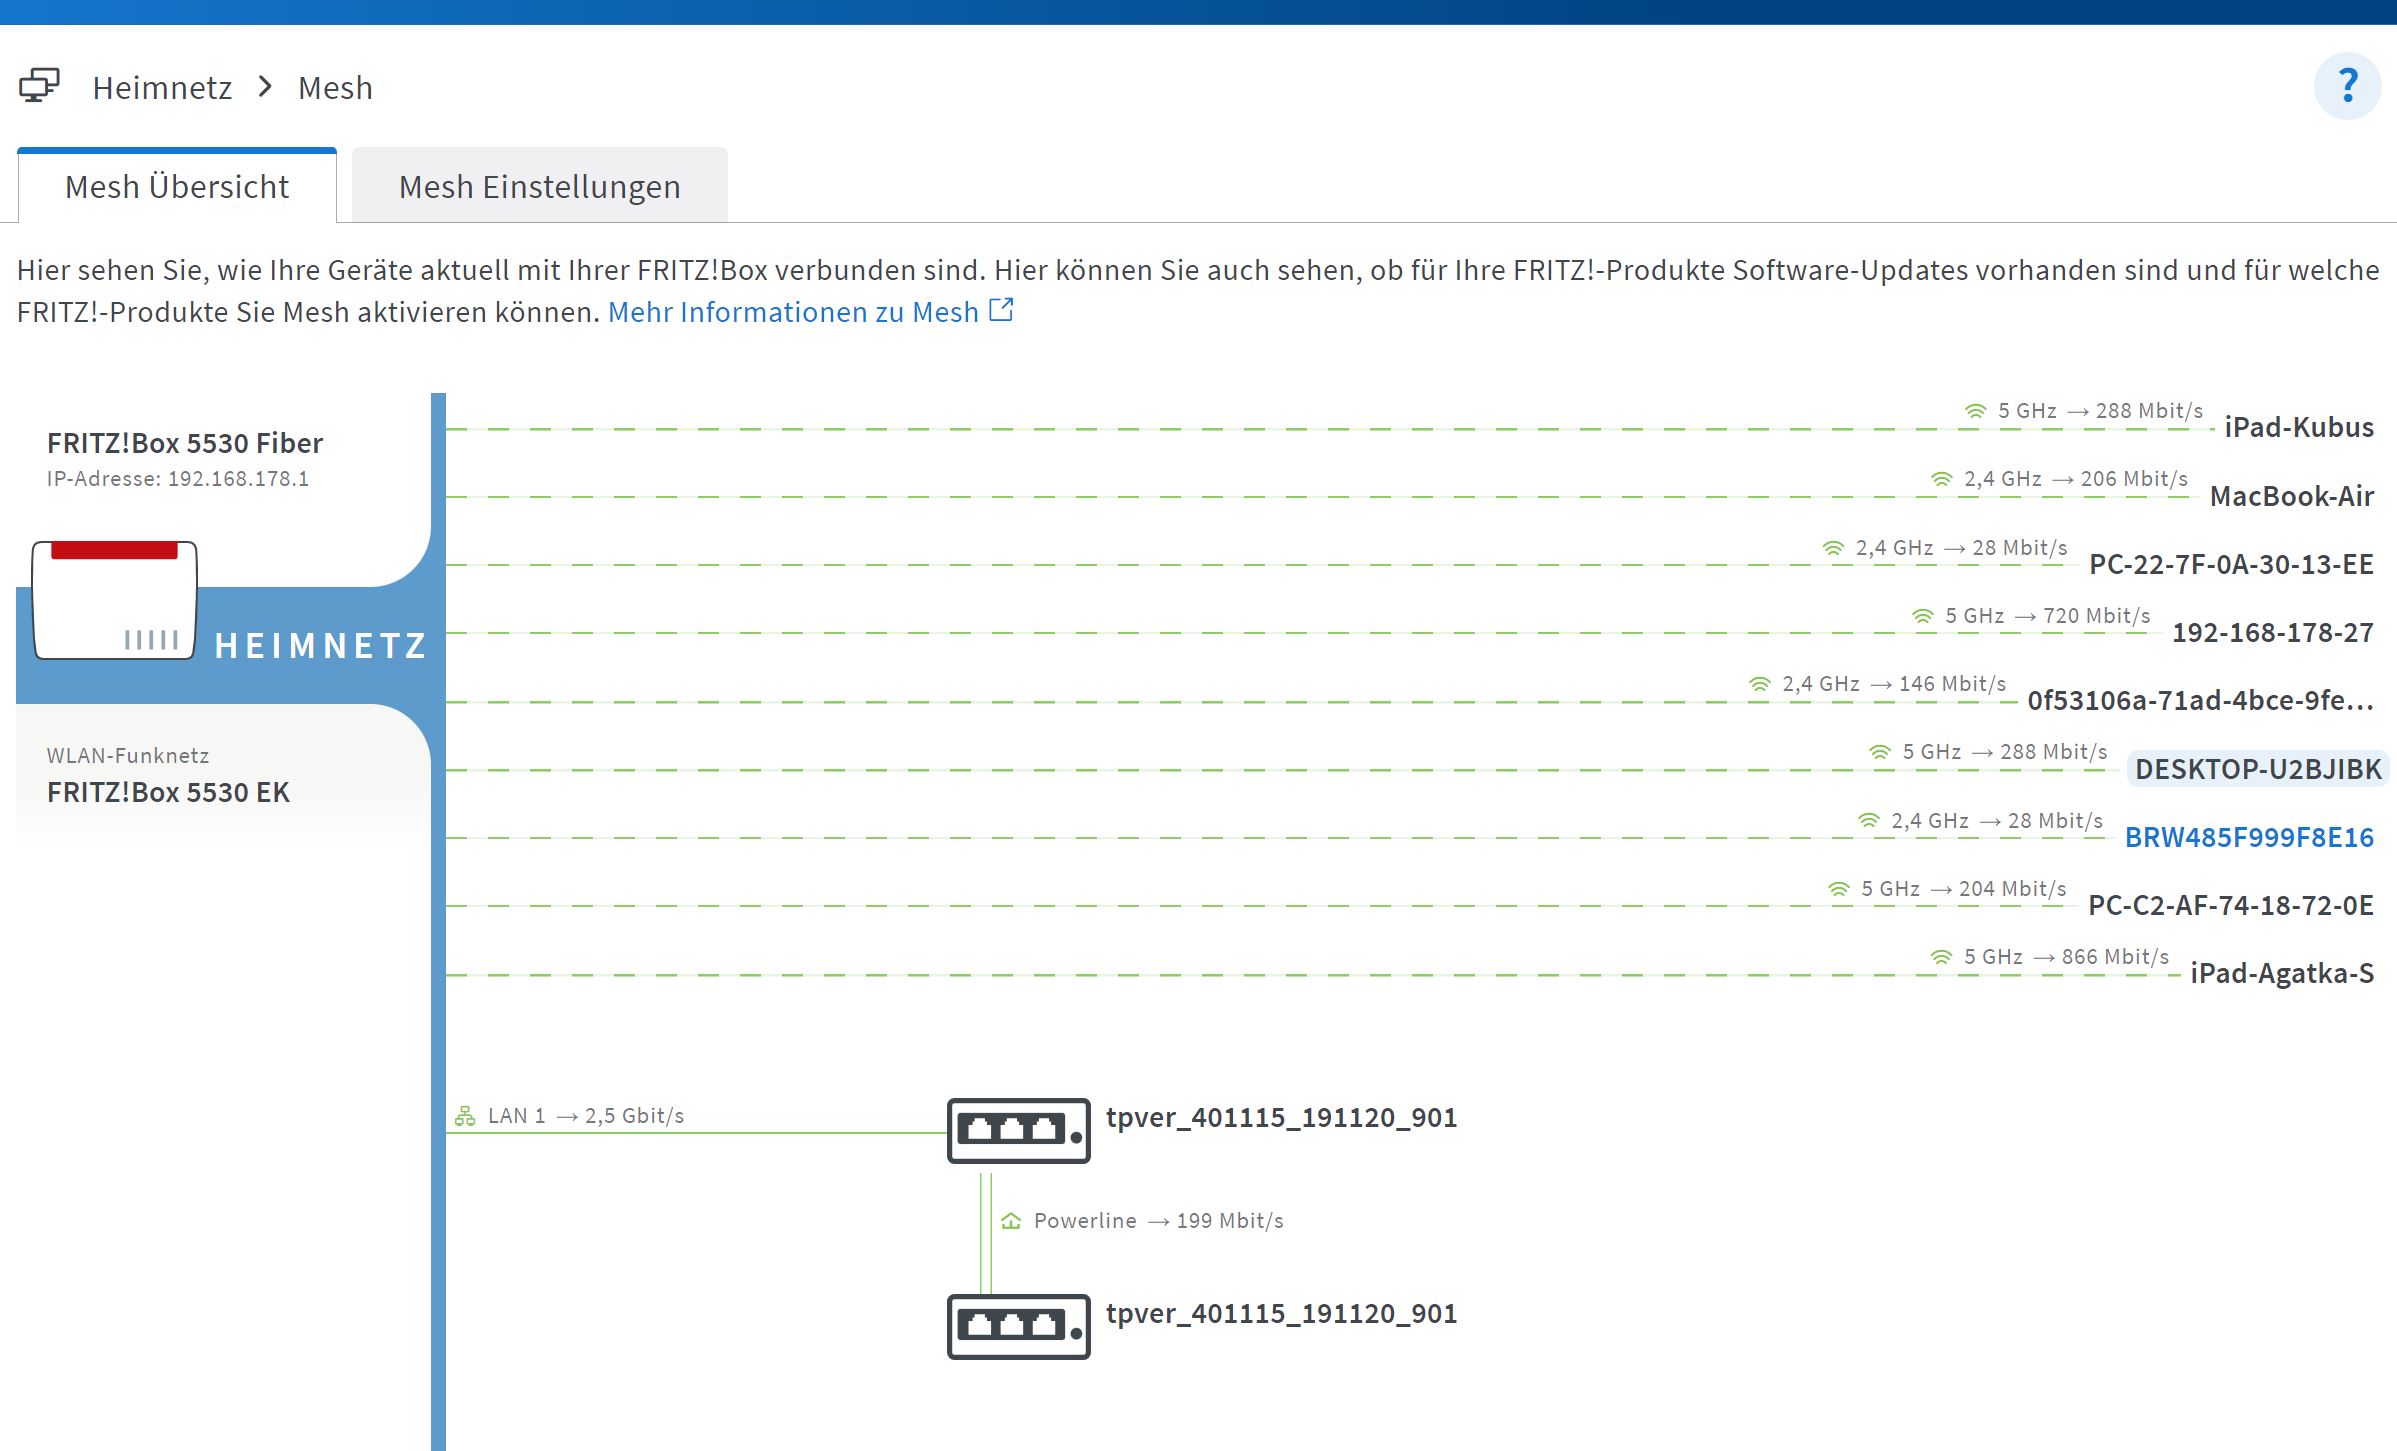Click the FRITZ!Box router device image

coord(114,600)
